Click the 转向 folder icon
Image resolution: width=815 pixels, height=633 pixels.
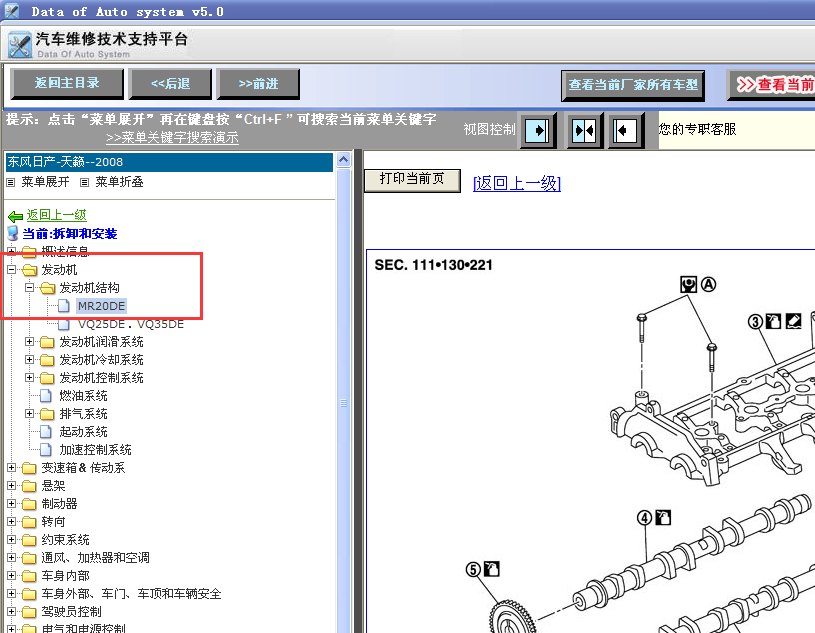[x=29, y=522]
